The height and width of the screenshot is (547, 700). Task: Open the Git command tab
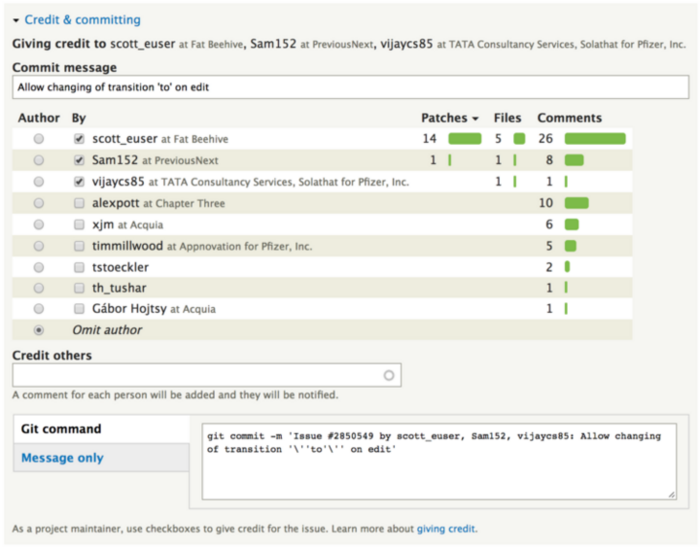tap(61, 429)
